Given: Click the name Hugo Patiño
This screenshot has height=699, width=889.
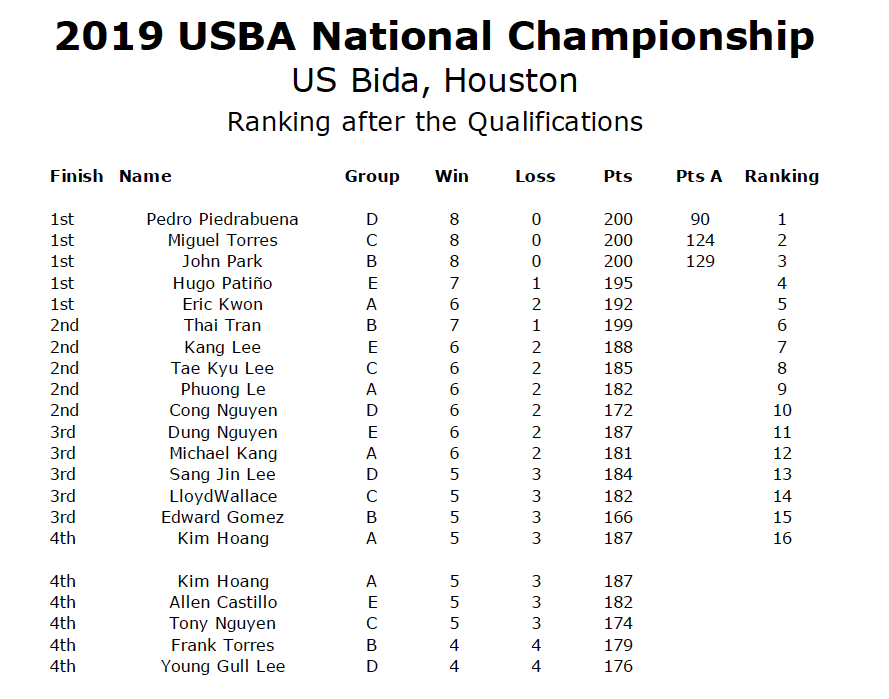Looking at the screenshot, I should (x=222, y=283).
